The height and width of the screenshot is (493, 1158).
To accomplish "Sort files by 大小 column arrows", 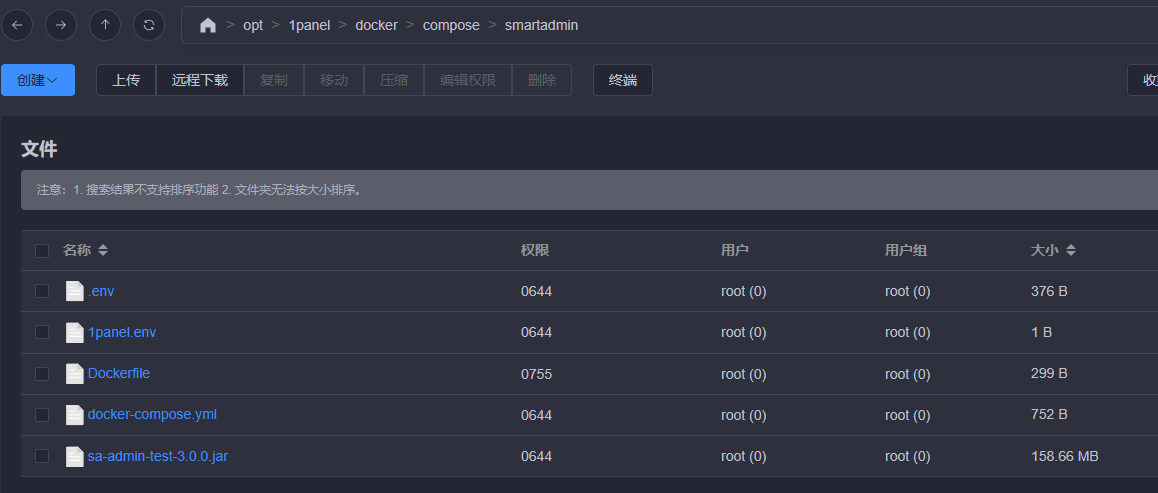I will (1070, 251).
